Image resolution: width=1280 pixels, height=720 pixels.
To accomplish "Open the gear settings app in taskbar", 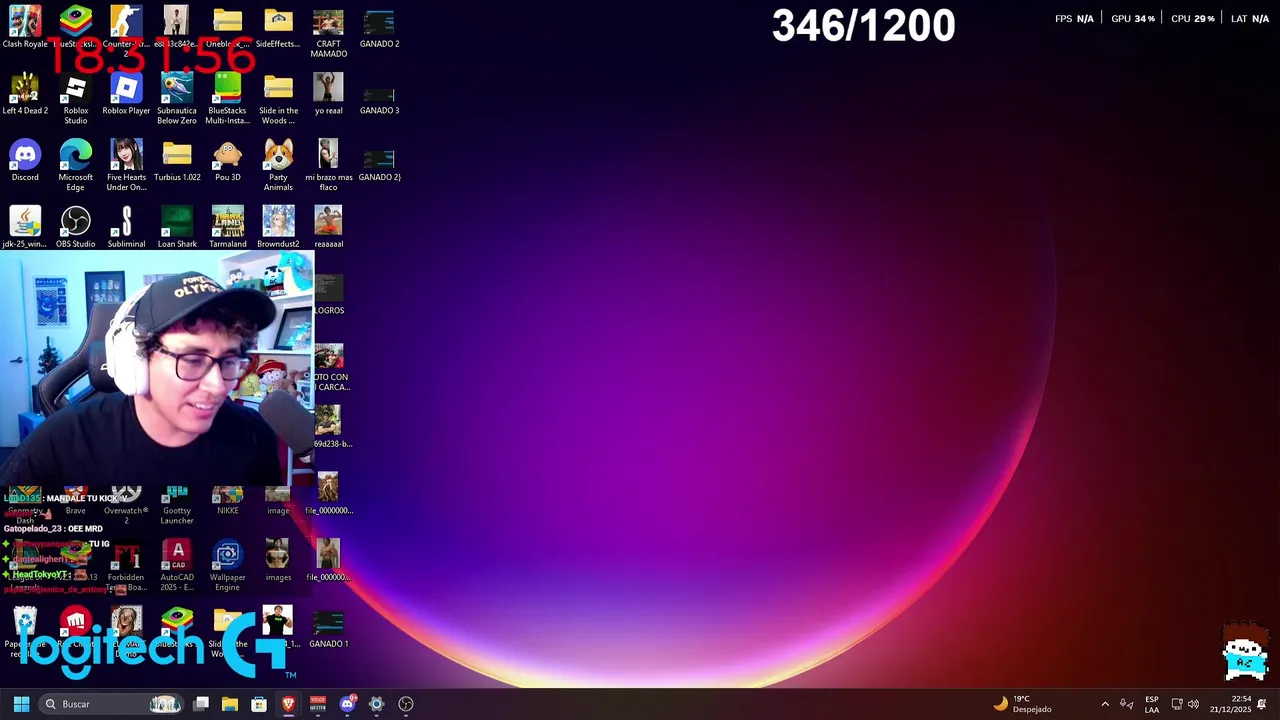I will point(376,704).
